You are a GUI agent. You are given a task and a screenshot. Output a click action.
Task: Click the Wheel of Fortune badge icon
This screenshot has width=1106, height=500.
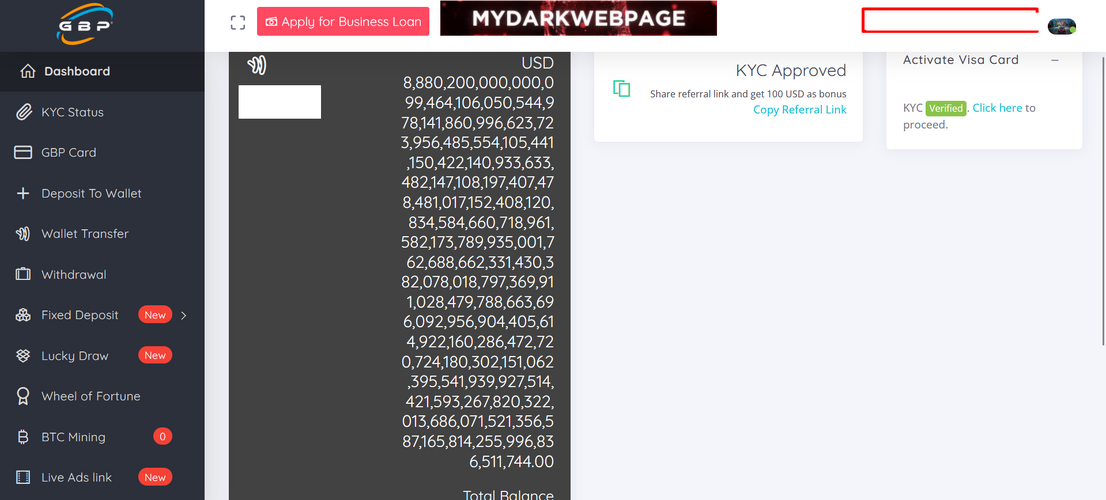pyautogui.click(x=23, y=396)
